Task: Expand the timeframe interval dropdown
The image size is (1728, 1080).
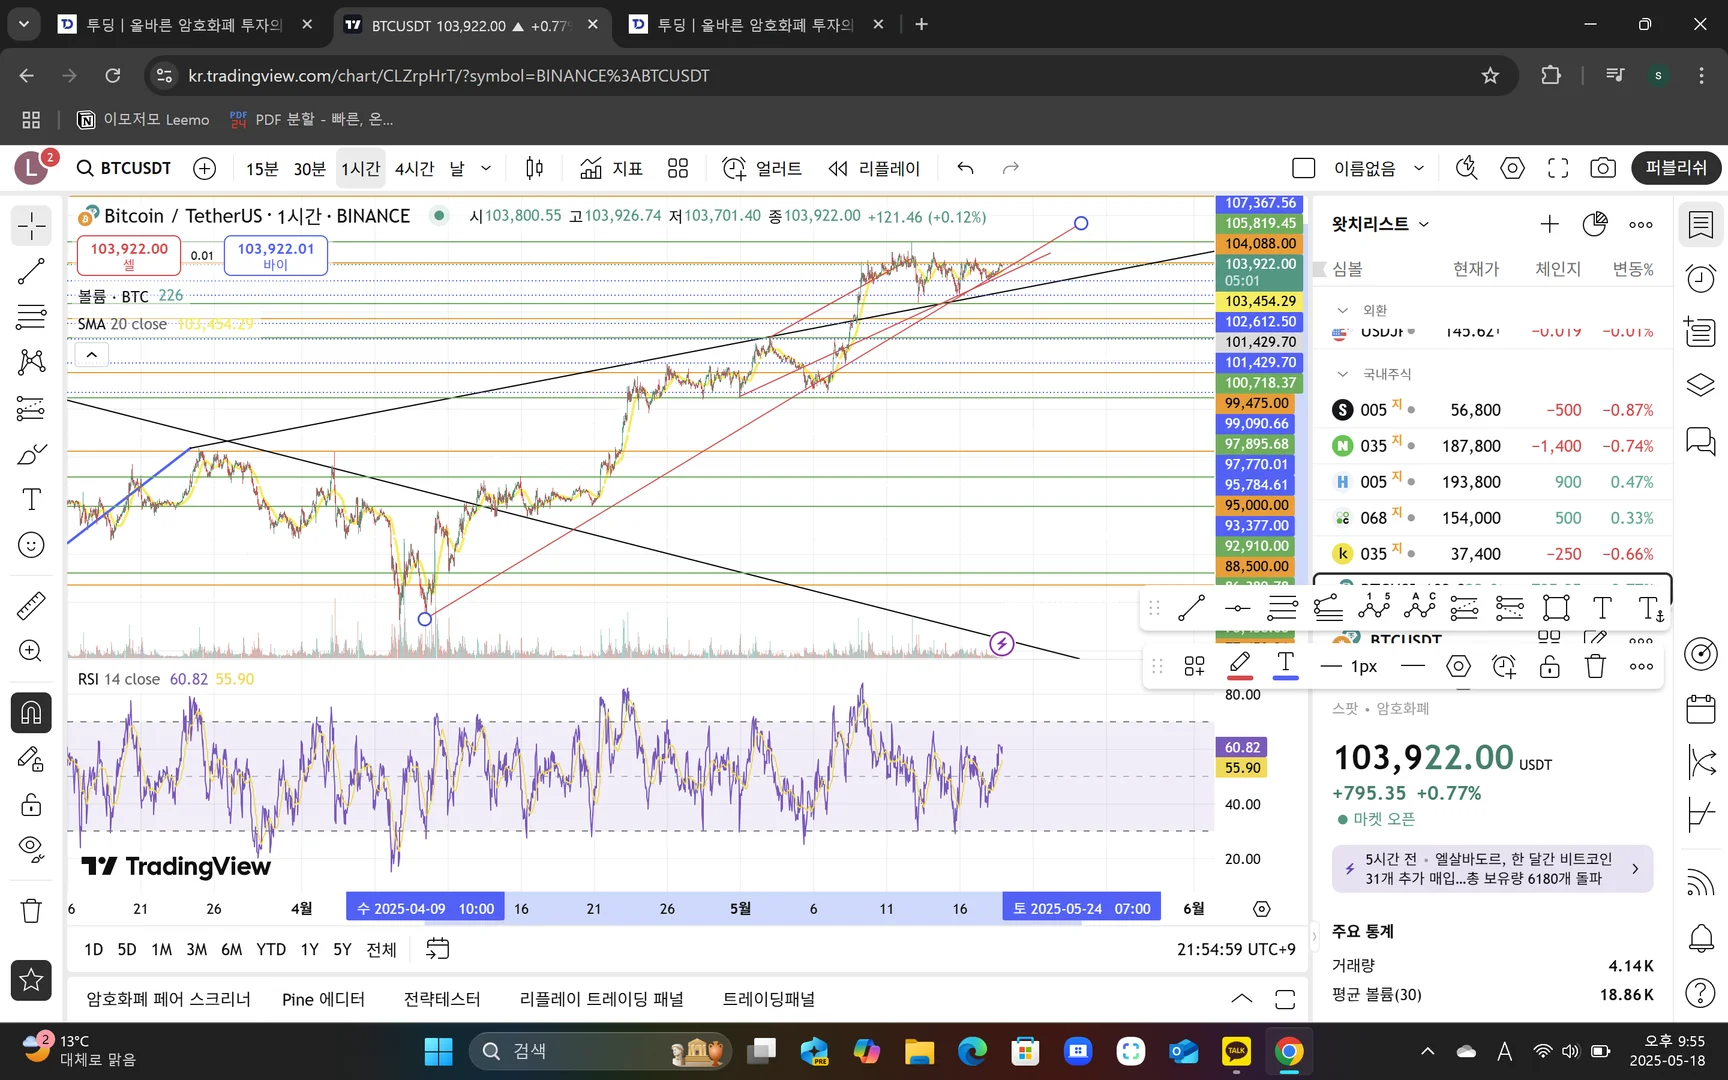Action: coord(486,168)
